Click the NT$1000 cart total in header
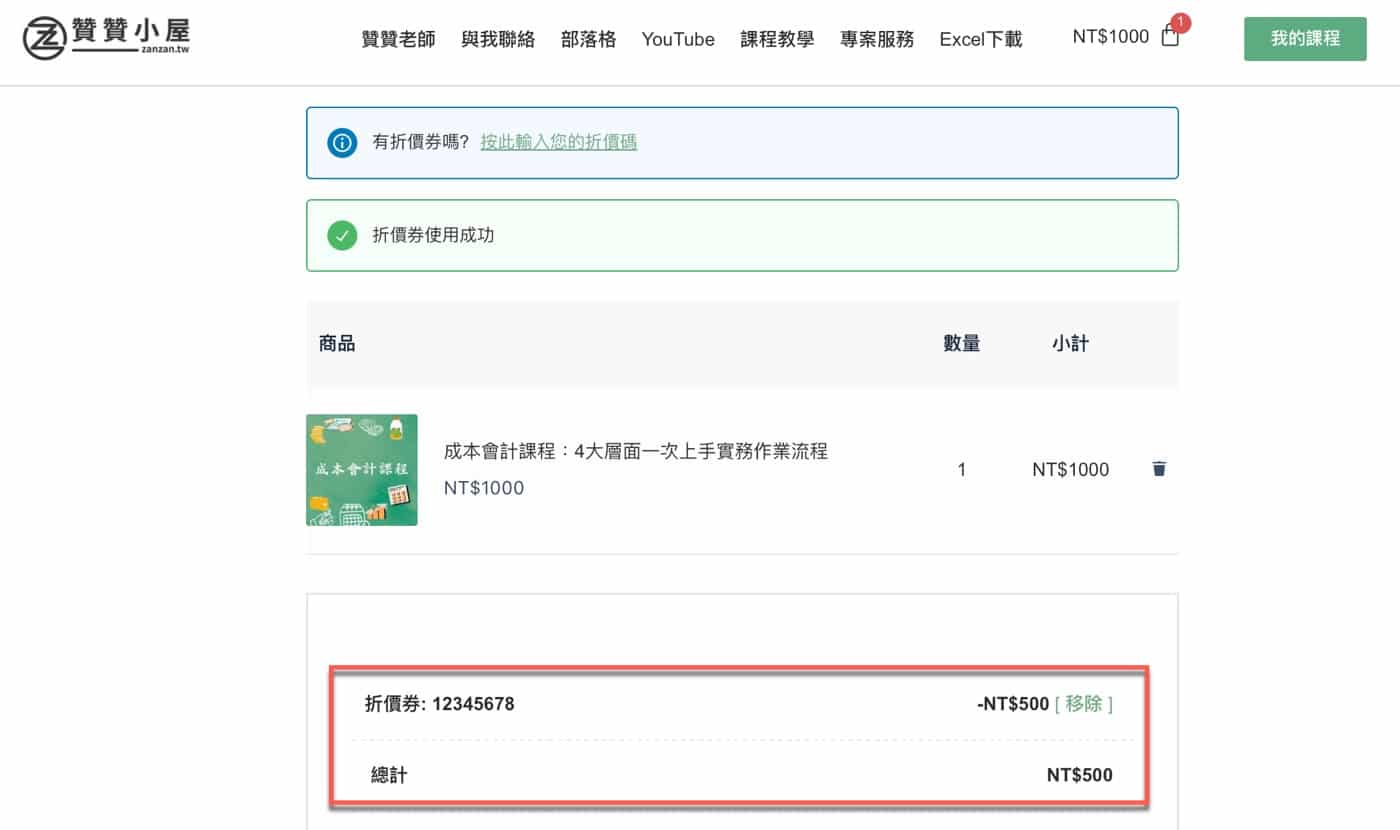Screen dimensions: 1400x830 click(x=1110, y=37)
